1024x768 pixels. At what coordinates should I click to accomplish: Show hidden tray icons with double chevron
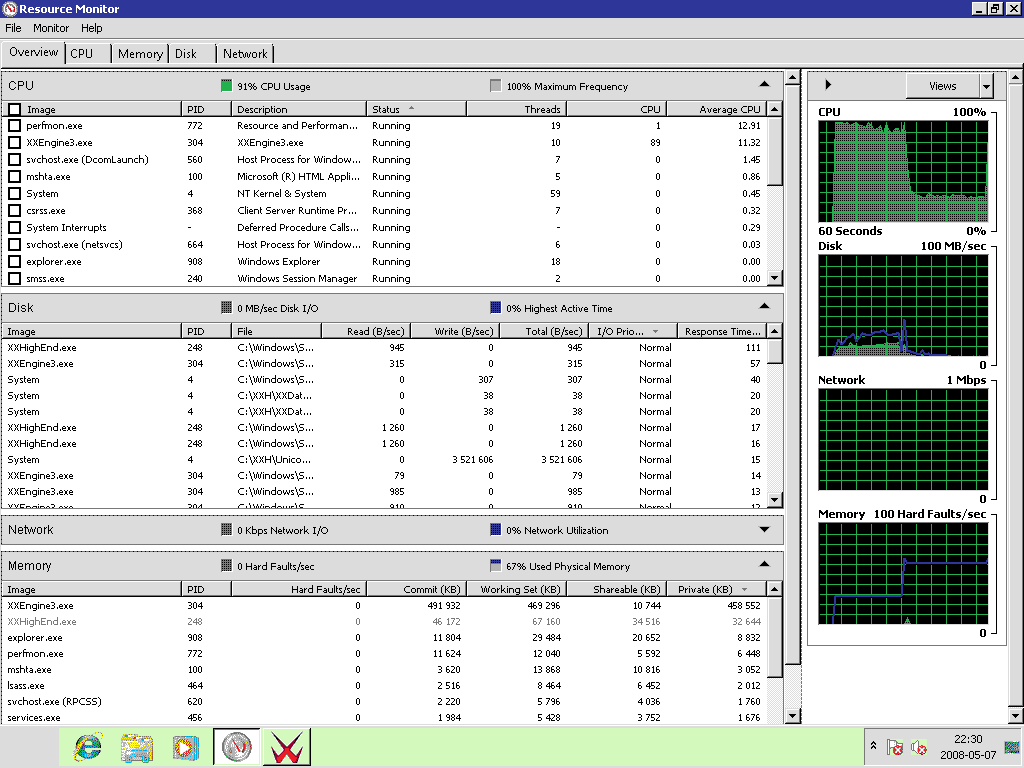873,745
